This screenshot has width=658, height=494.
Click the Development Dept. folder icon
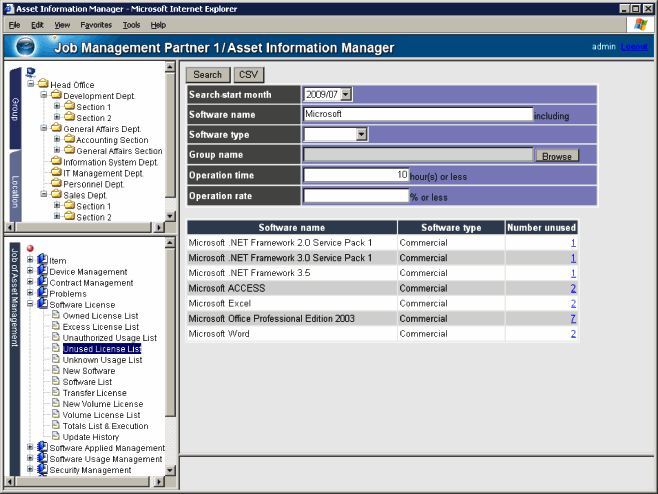[56, 96]
